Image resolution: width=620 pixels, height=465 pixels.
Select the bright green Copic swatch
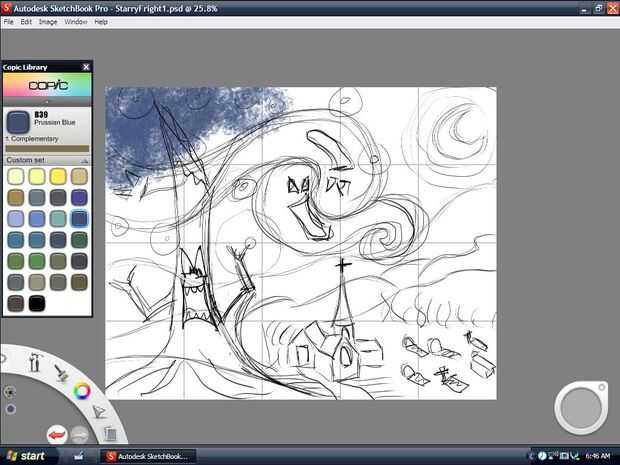pos(37,261)
